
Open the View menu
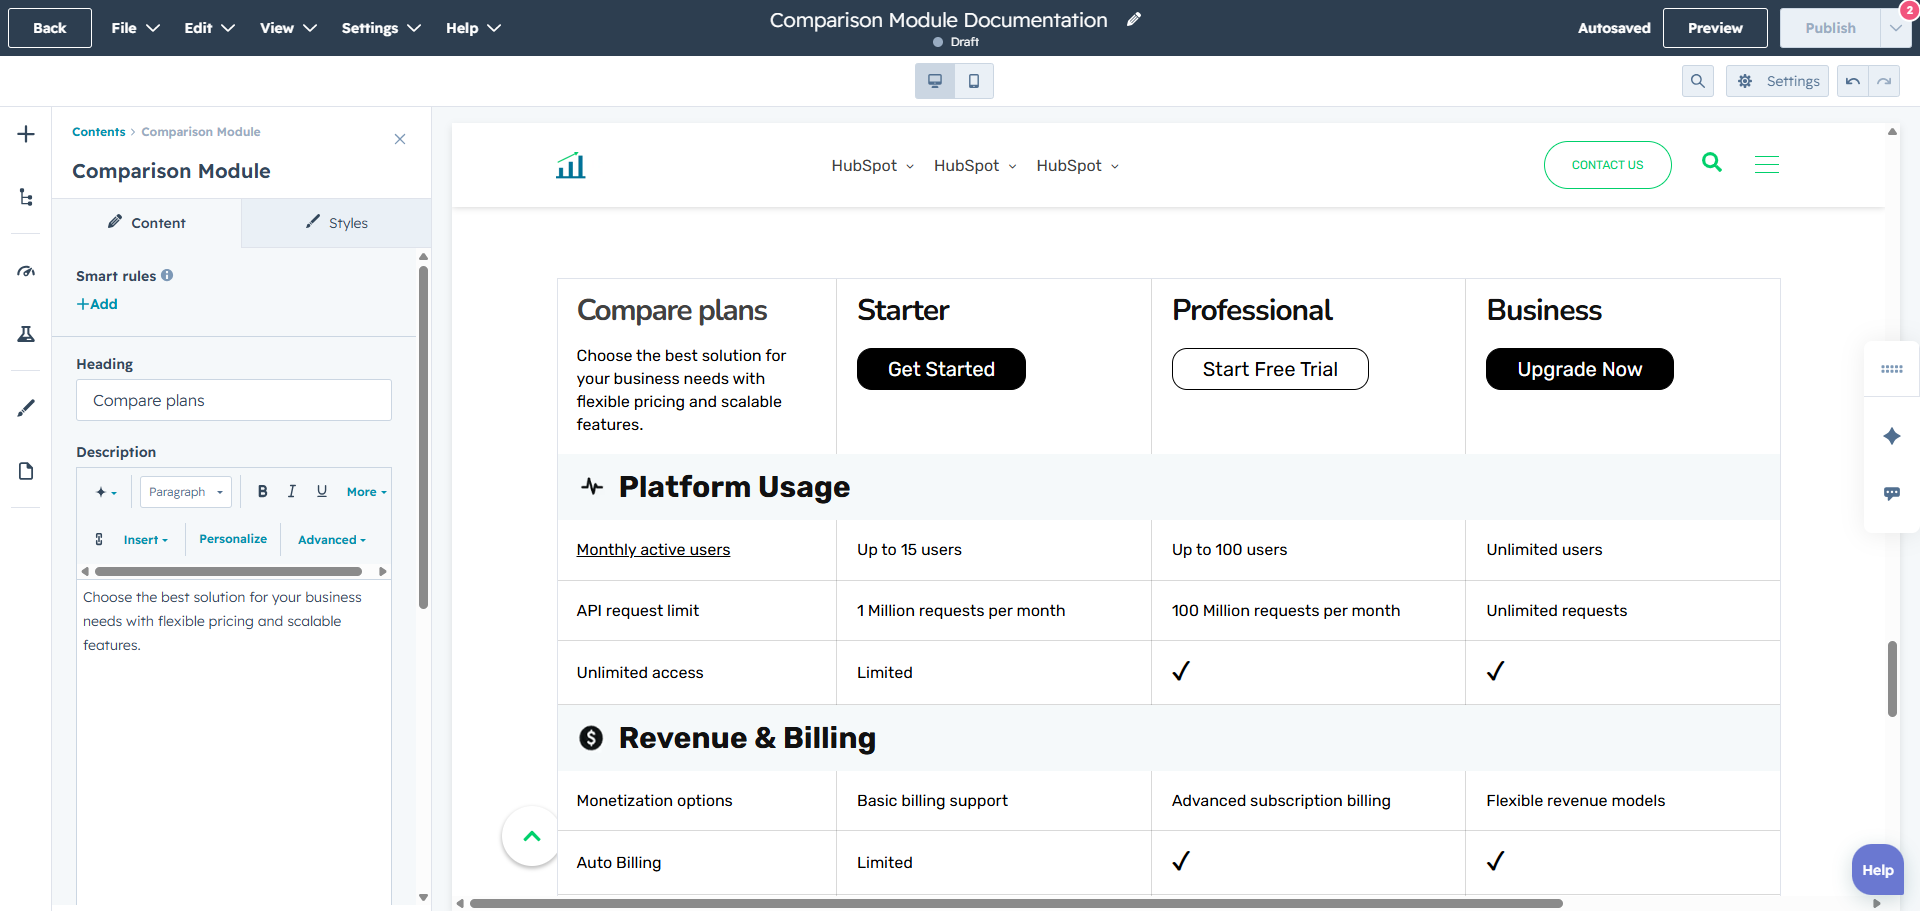pos(288,28)
